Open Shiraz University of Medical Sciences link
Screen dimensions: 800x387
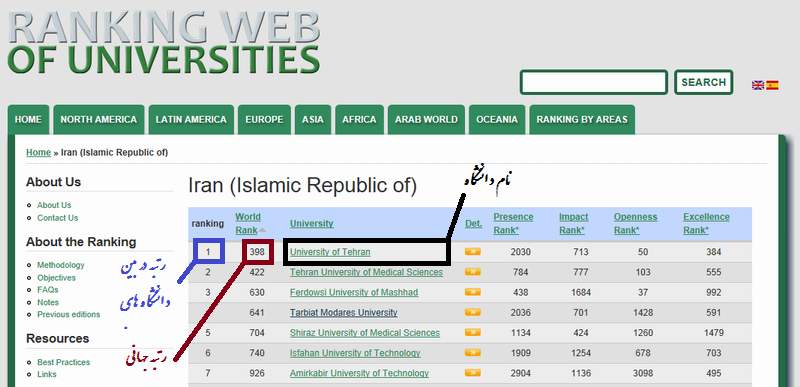pos(365,333)
